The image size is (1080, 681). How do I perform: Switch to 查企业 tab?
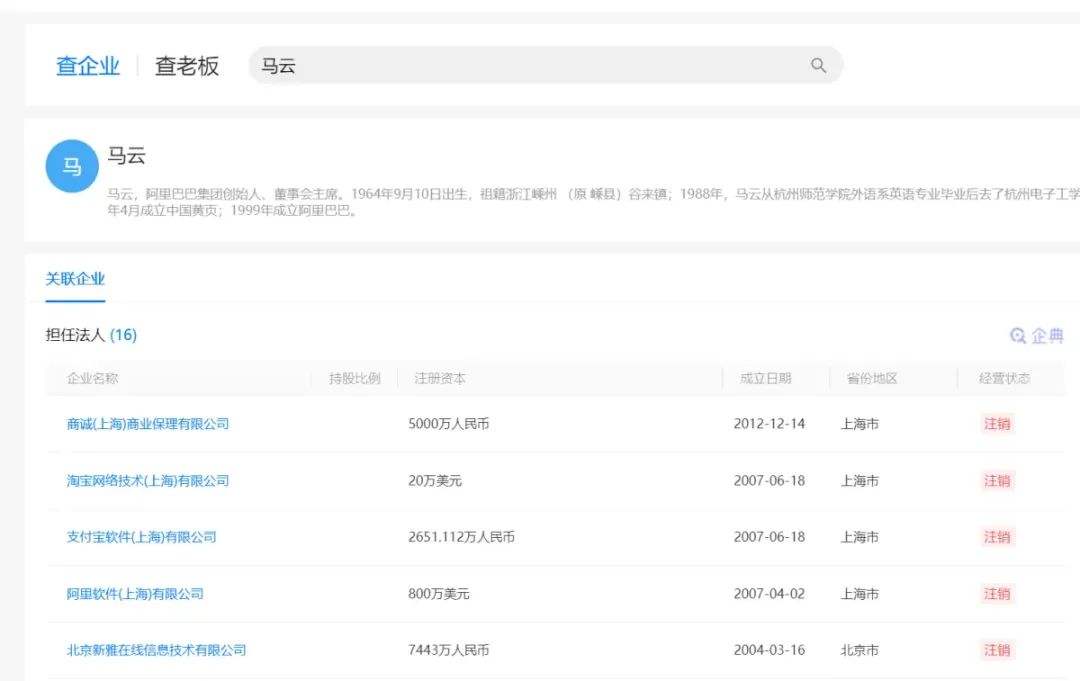(x=87, y=65)
